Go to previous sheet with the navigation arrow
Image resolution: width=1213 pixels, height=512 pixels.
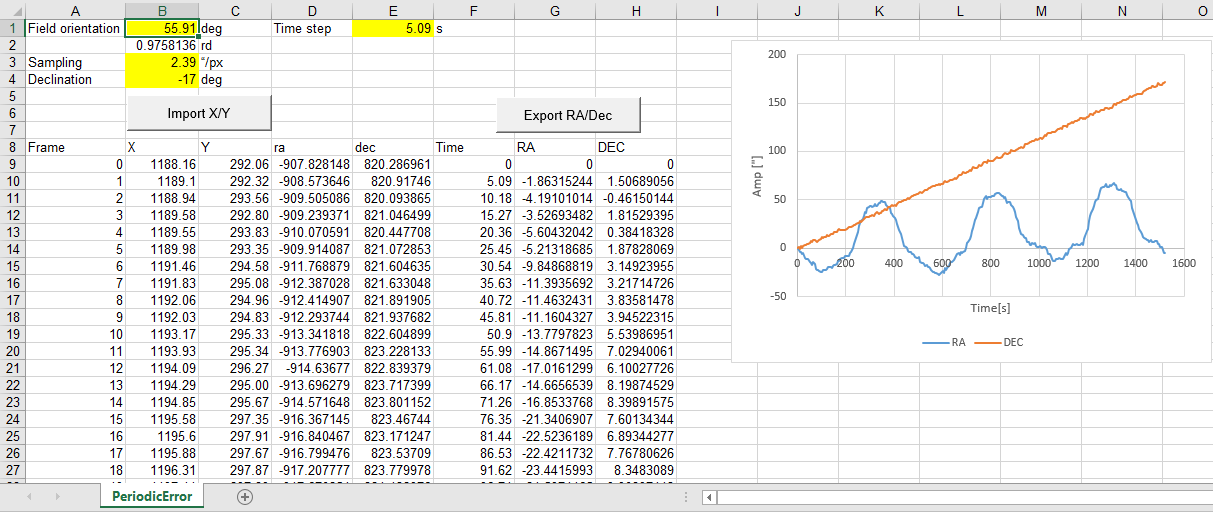tap(30, 496)
